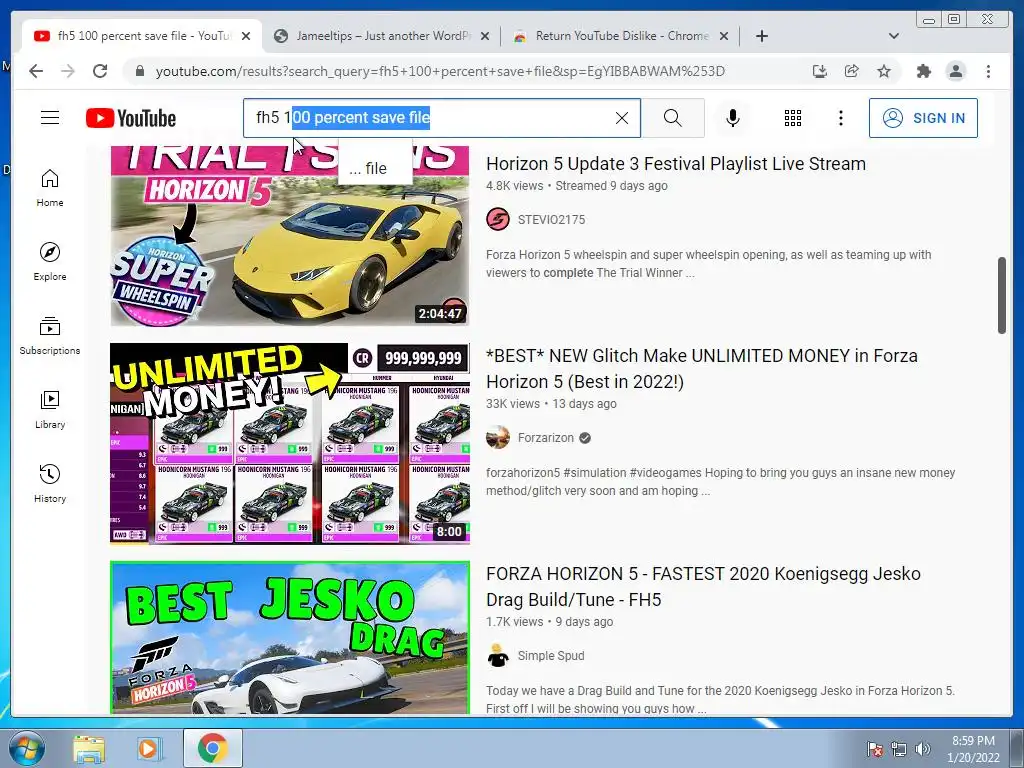Viewport: 1024px width, 768px height.
Task: Open Action Center flag tray icon
Action: [874, 749]
